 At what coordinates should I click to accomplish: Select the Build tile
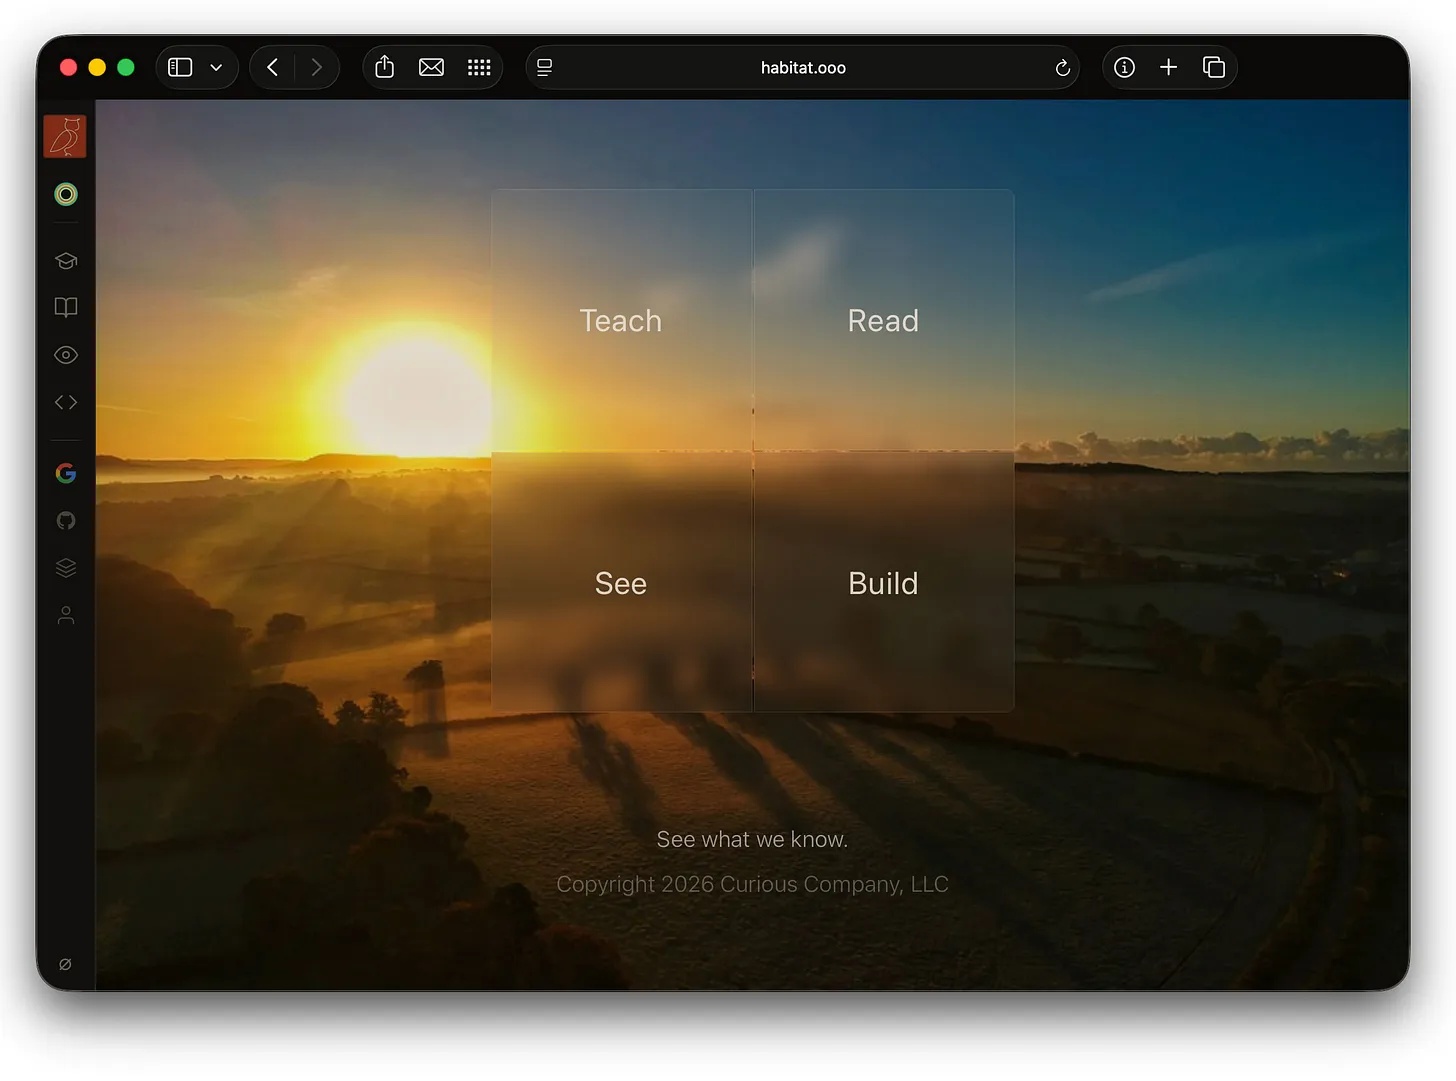coord(883,583)
